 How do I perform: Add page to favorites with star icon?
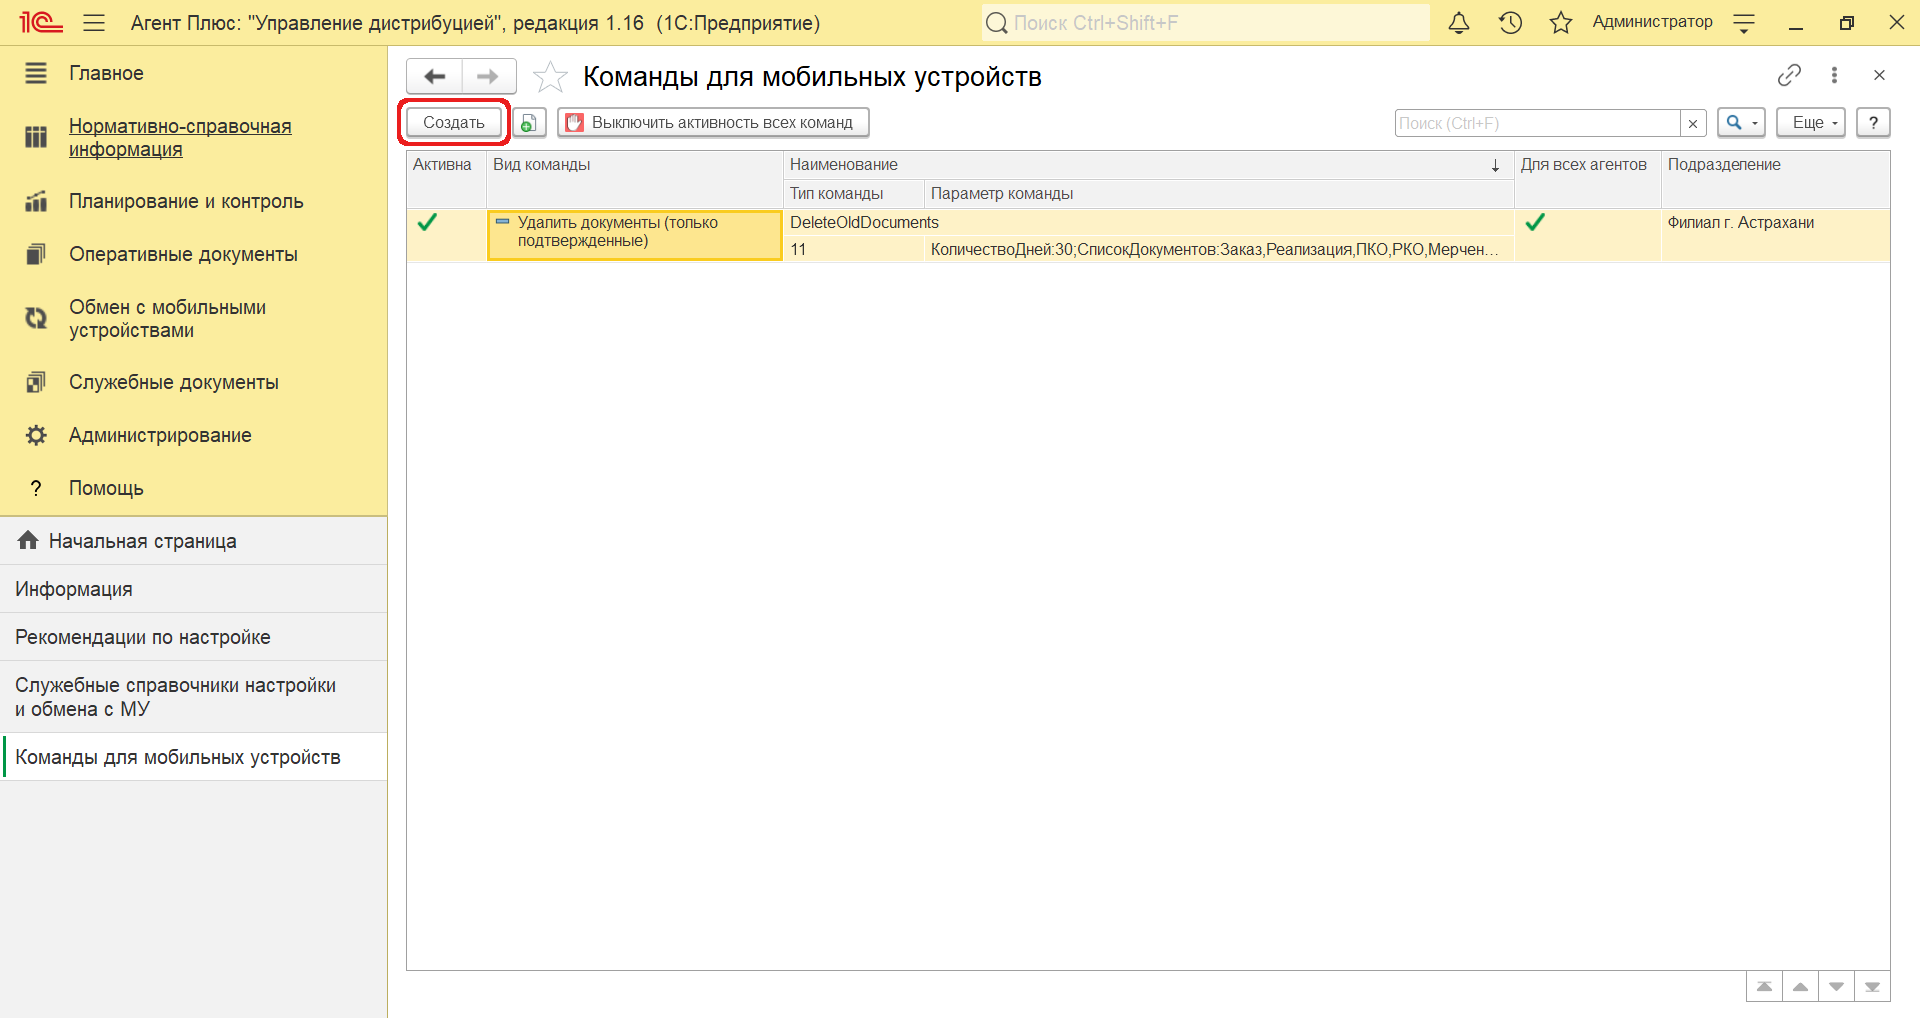[x=550, y=77]
